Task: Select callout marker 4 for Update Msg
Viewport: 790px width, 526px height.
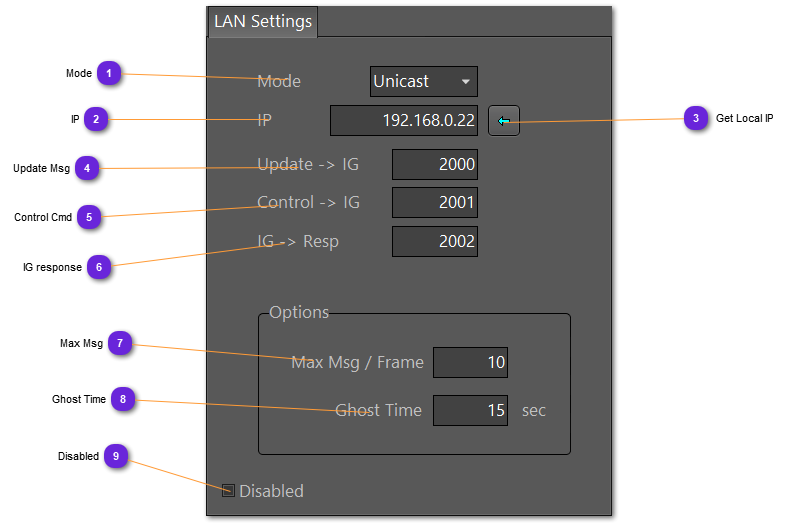Action: click(x=87, y=168)
